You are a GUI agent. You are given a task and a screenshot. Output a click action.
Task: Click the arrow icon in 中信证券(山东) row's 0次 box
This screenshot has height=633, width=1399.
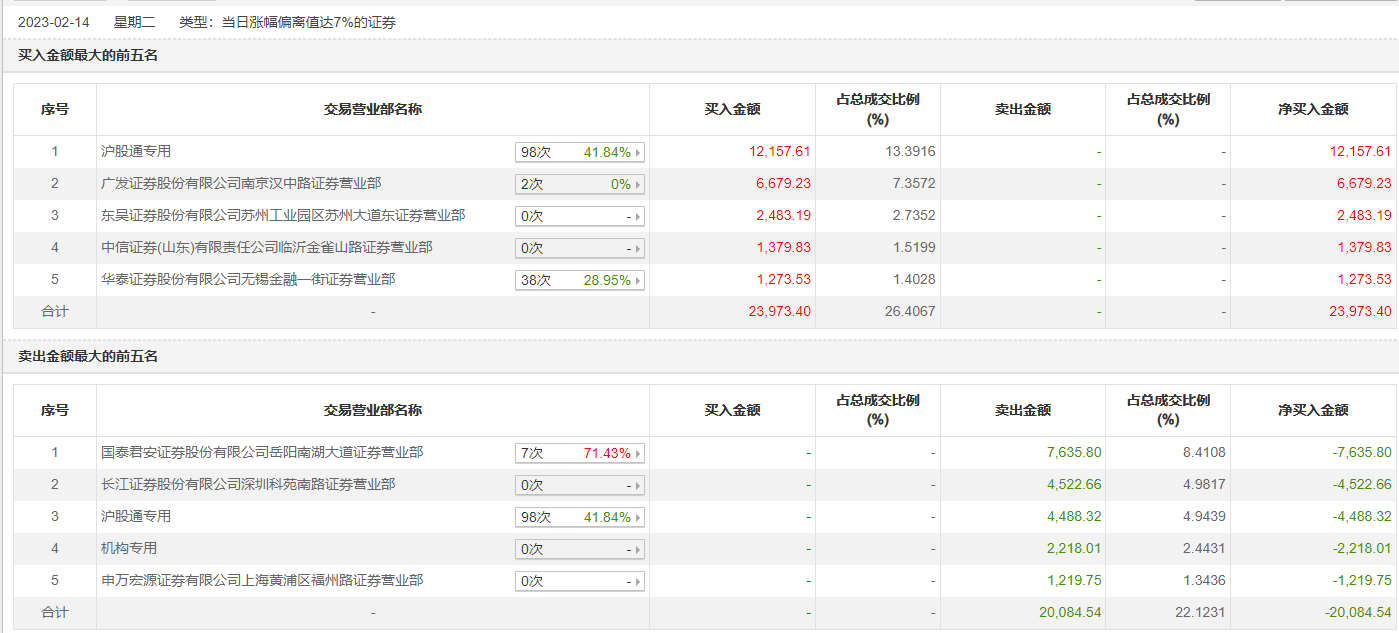638,248
